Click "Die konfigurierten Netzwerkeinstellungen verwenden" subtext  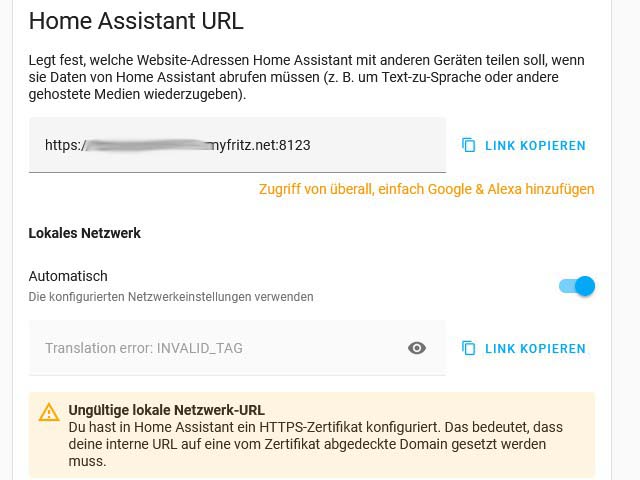[x=171, y=297]
